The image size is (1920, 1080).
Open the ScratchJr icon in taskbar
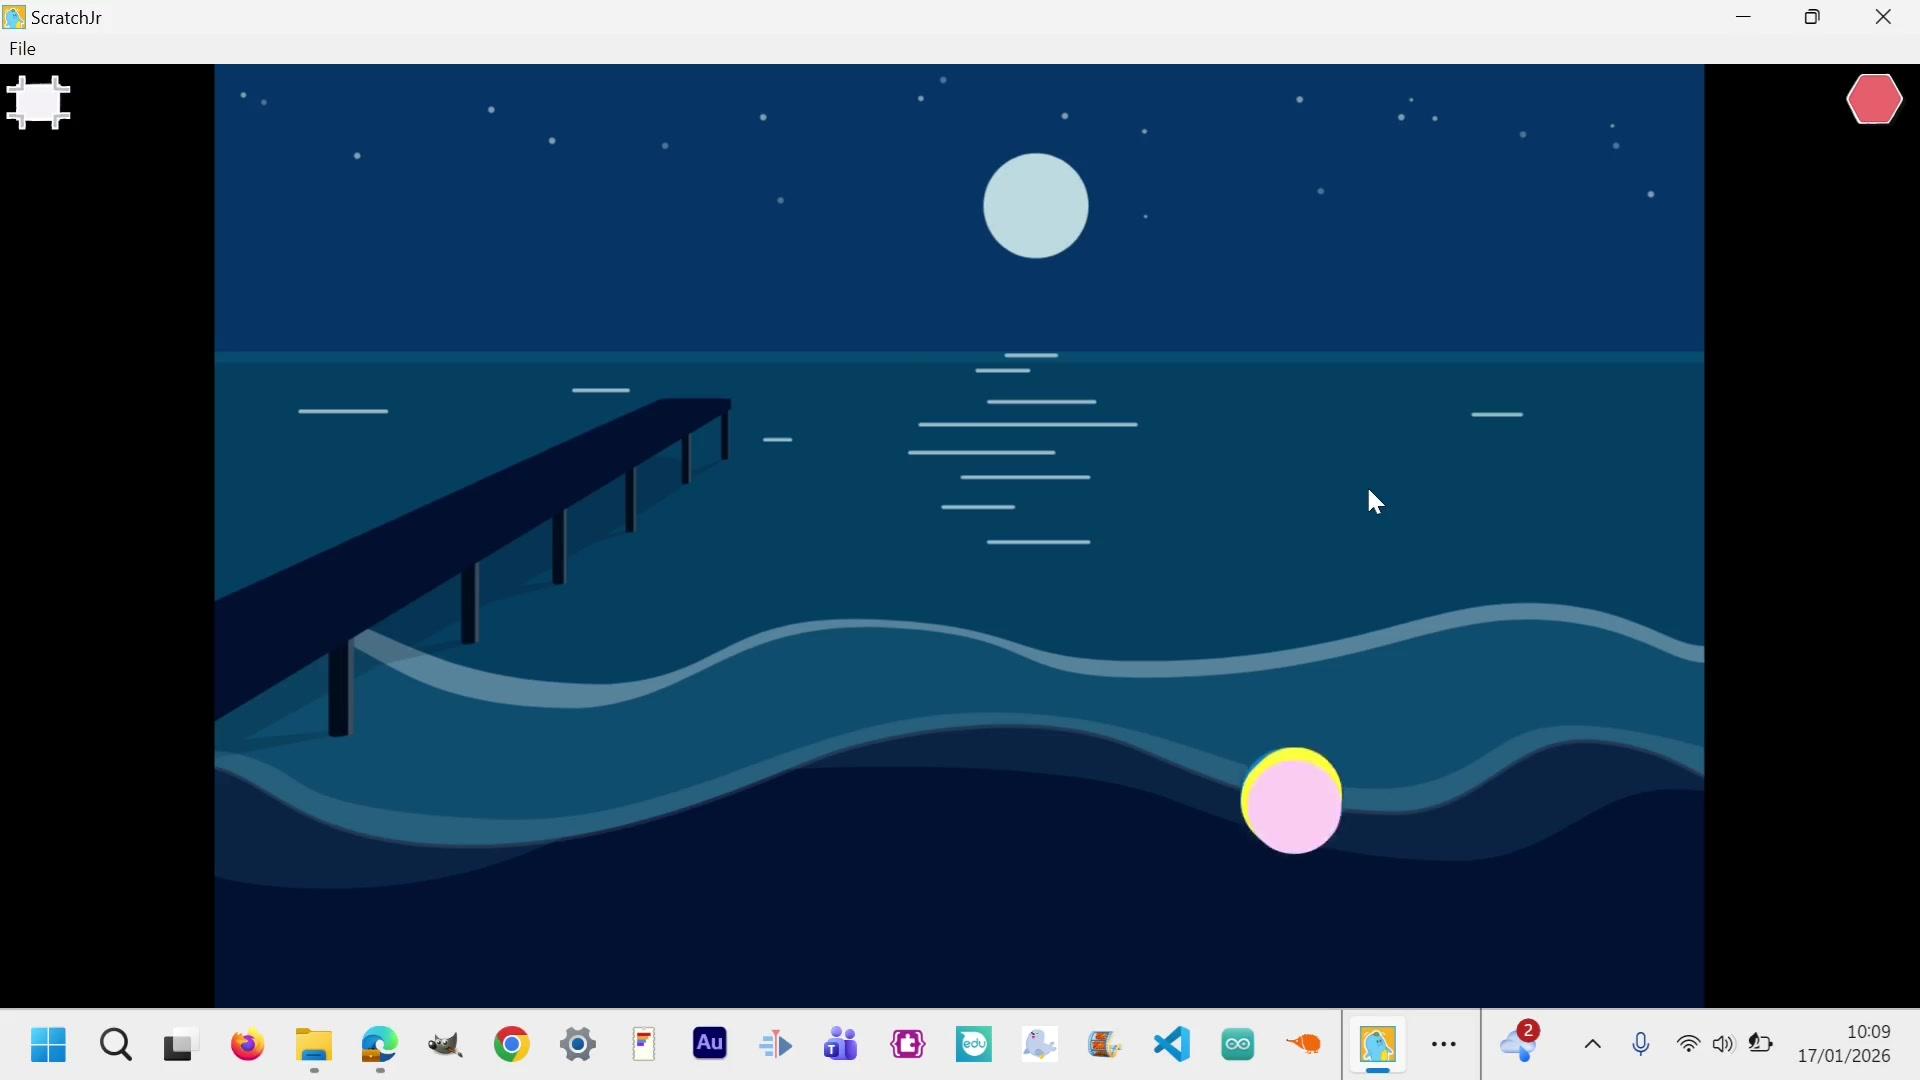[1378, 1045]
